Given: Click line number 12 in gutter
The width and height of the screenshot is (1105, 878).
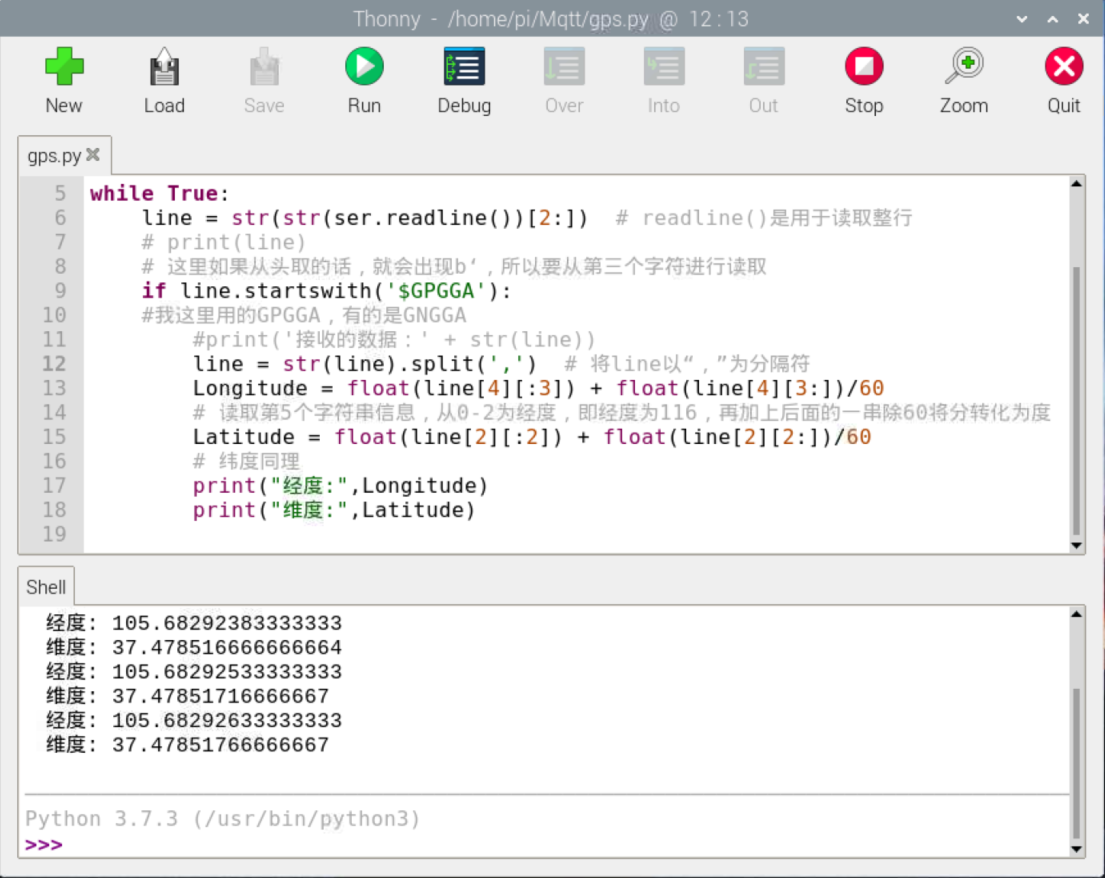Looking at the screenshot, I should (54, 364).
